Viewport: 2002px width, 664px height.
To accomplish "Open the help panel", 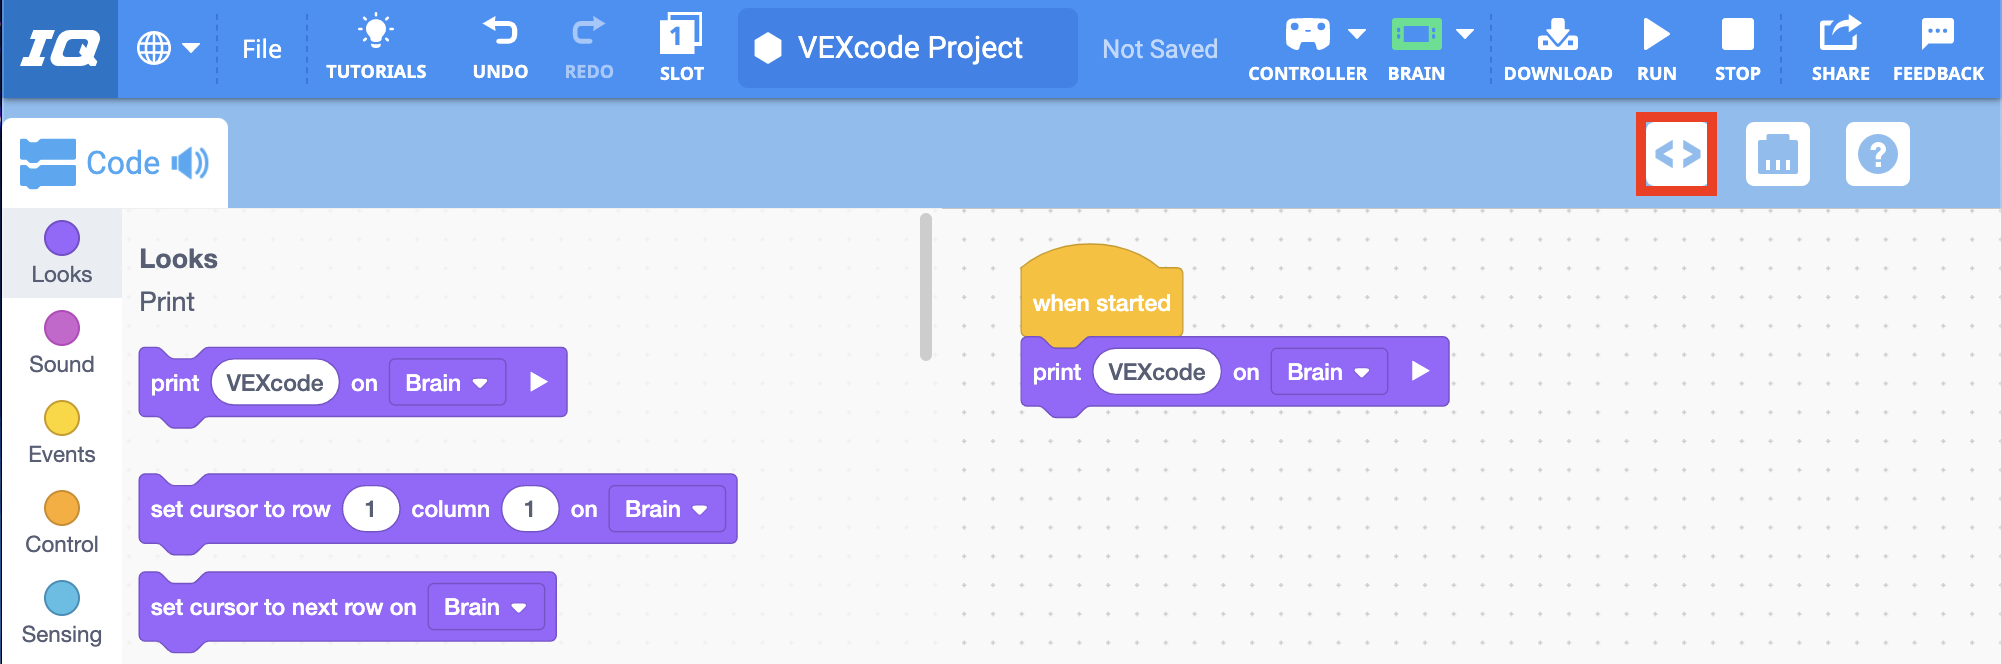I will click(x=1877, y=155).
